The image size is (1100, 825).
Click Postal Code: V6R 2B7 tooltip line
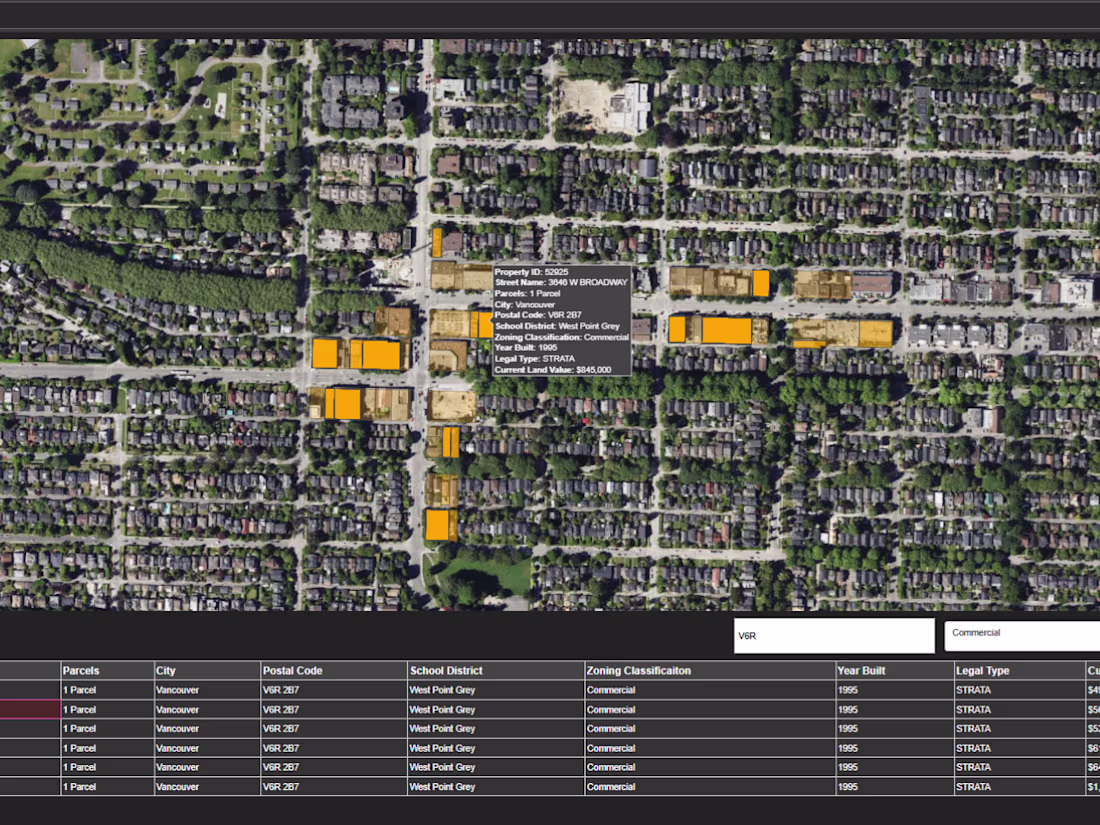coord(538,315)
